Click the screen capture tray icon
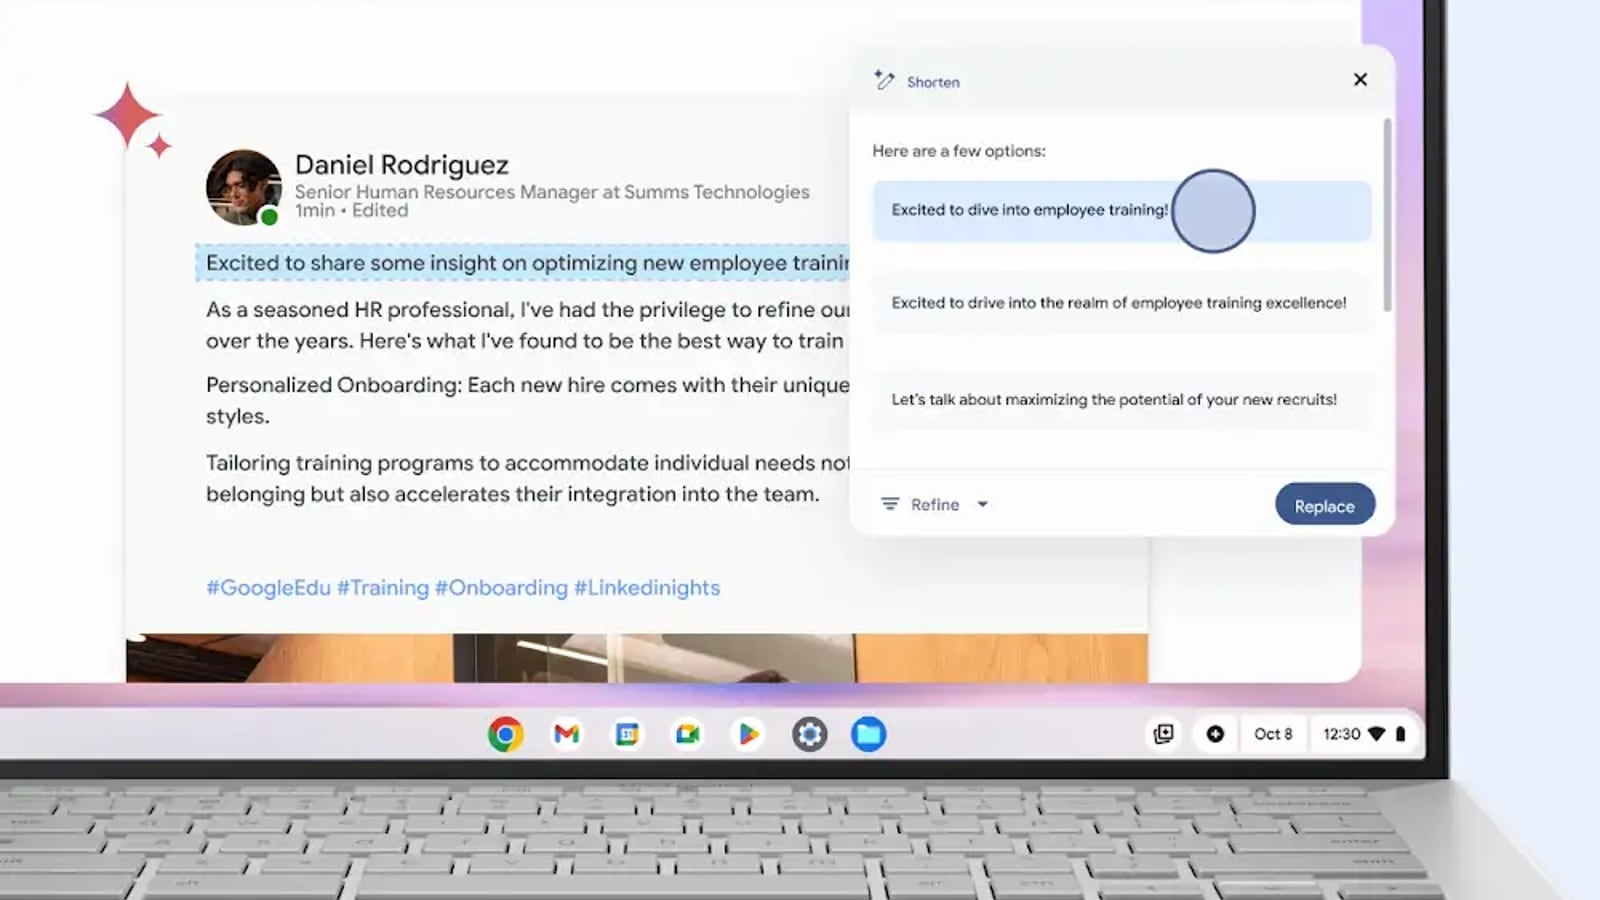The width and height of the screenshot is (1600, 900). tap(1163, 734)
